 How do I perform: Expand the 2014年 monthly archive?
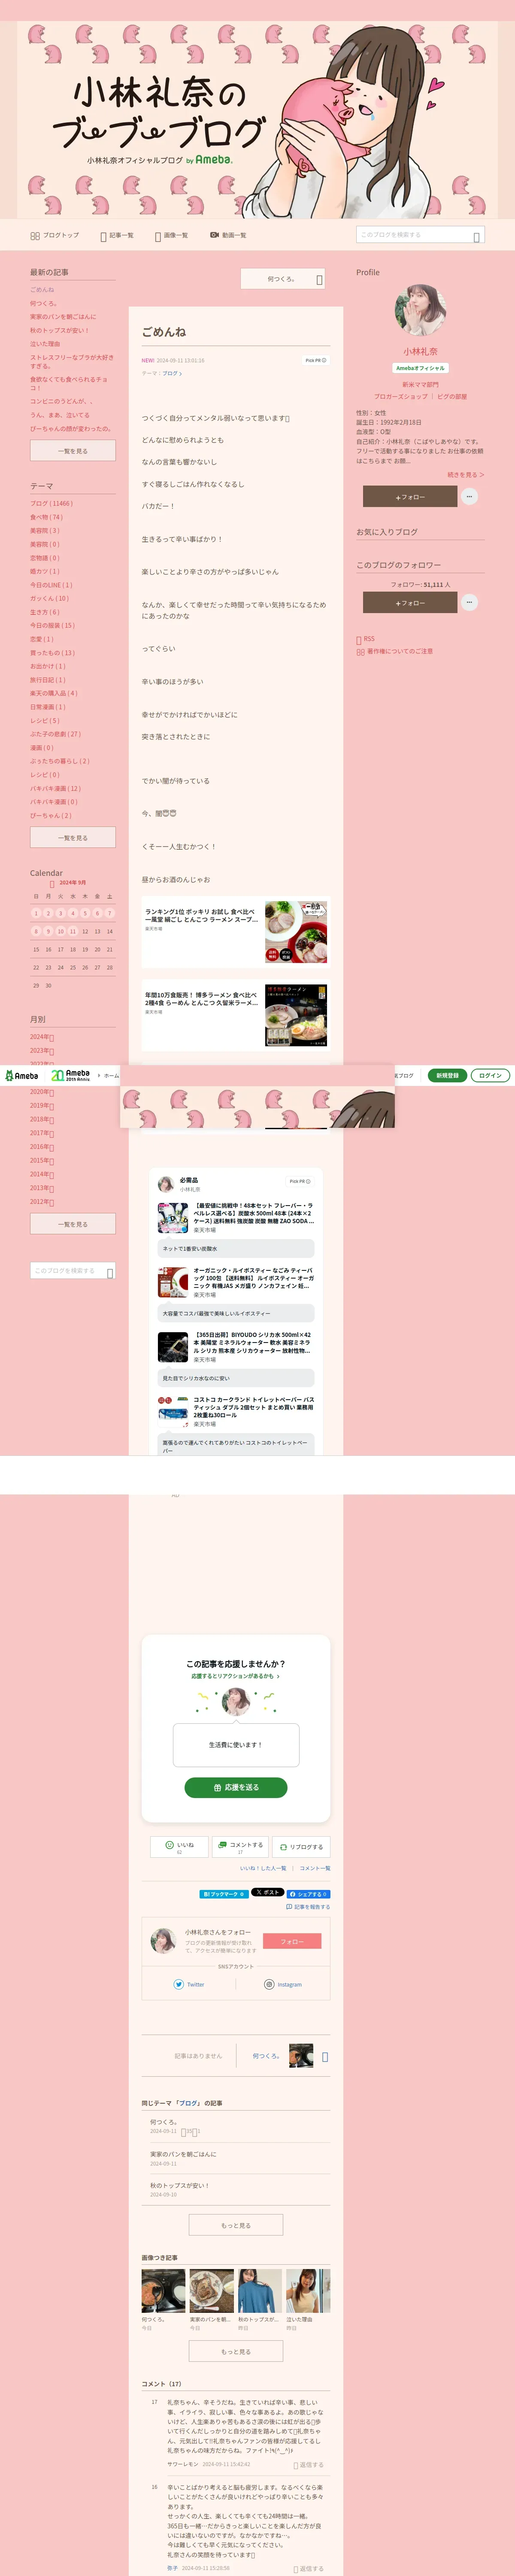point(42,1175)
